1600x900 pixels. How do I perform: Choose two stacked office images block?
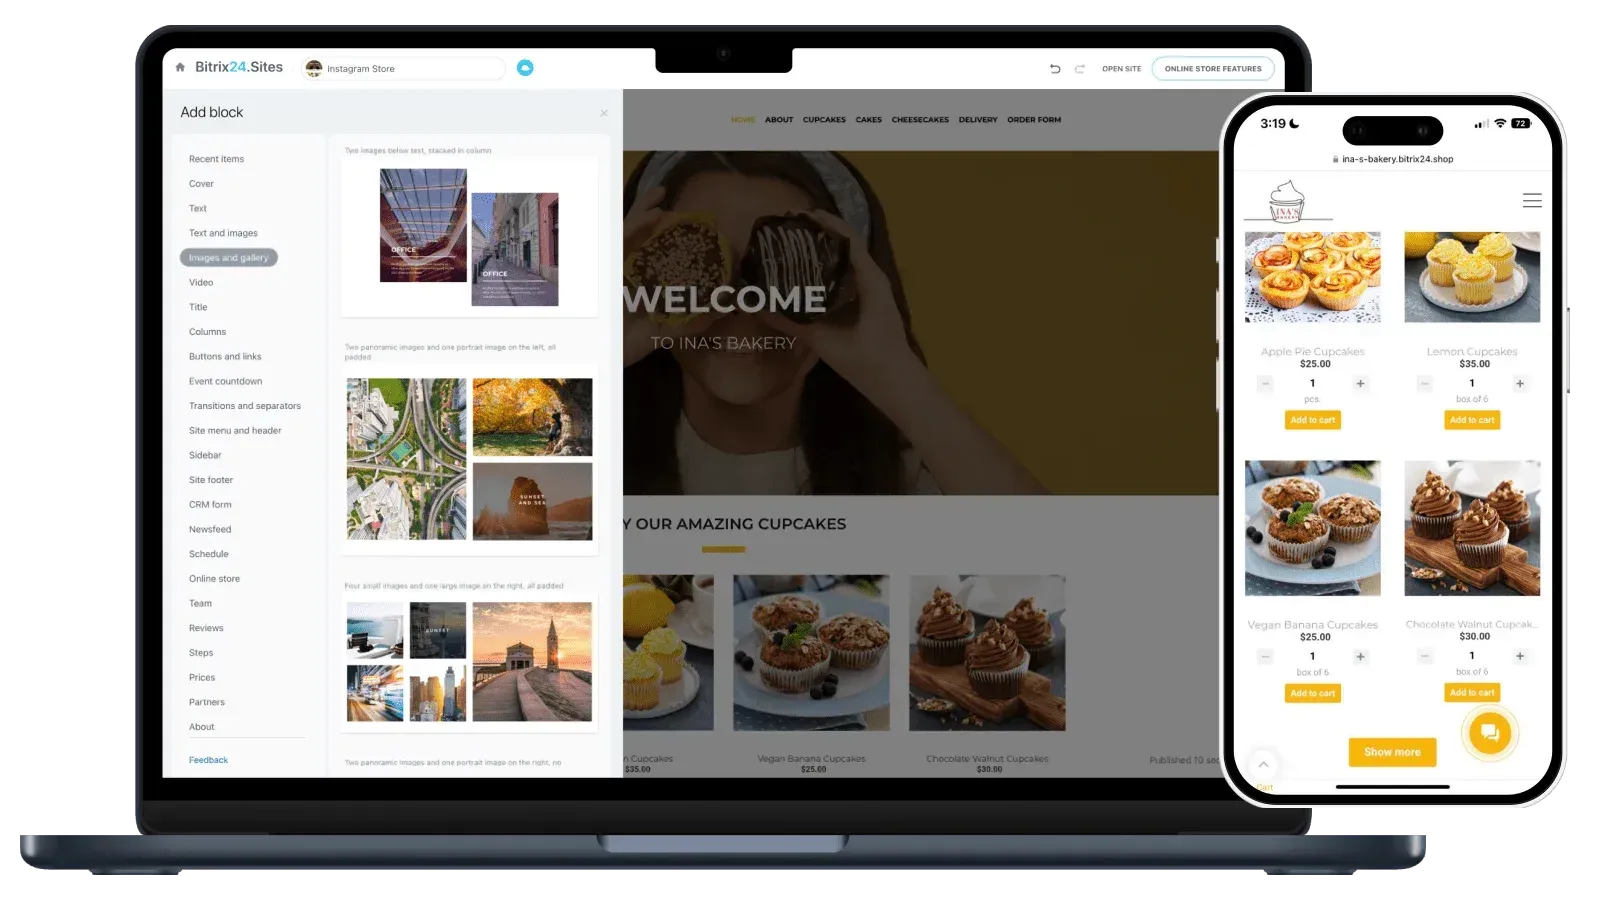[x=469, y=237]
